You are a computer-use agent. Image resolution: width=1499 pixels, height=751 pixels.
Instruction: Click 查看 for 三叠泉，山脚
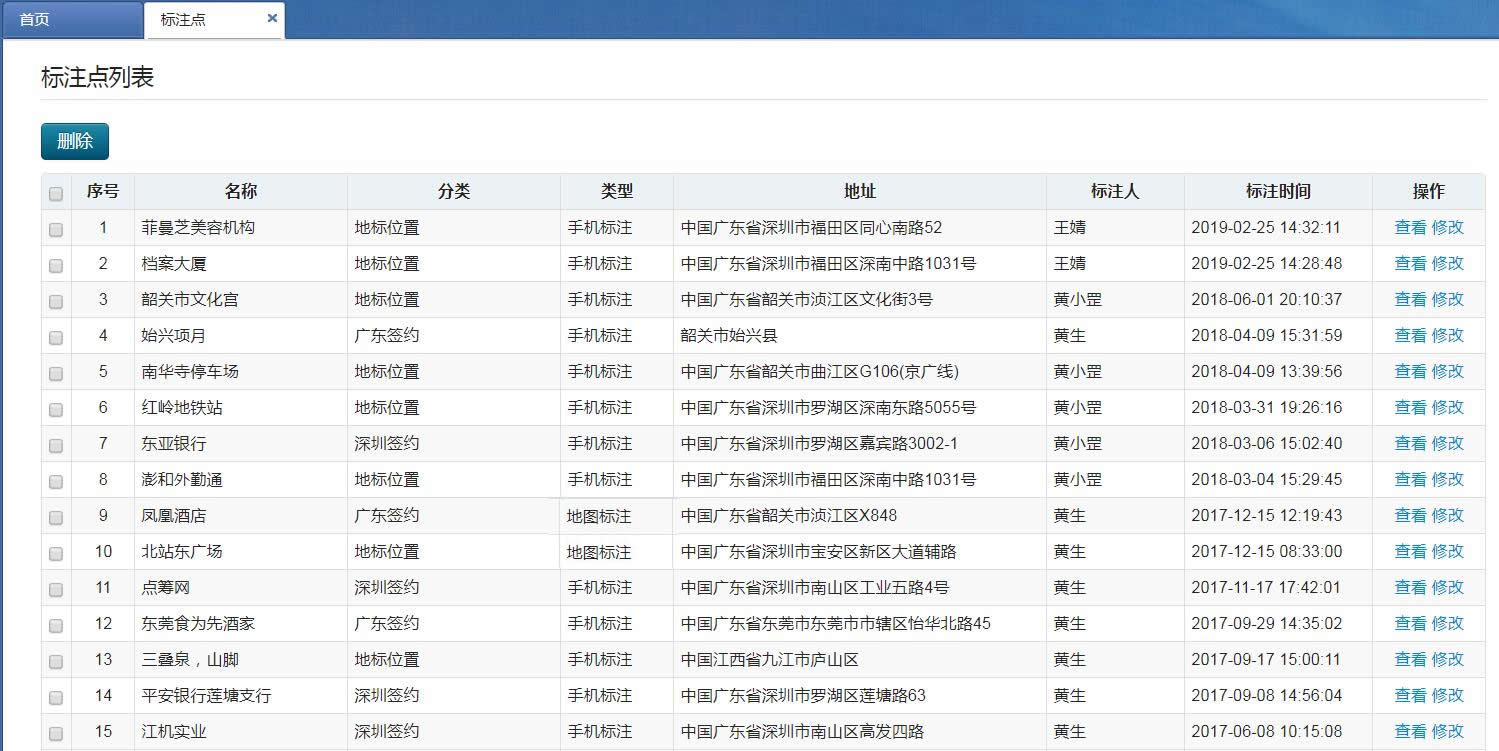[x=1410, y=659]
